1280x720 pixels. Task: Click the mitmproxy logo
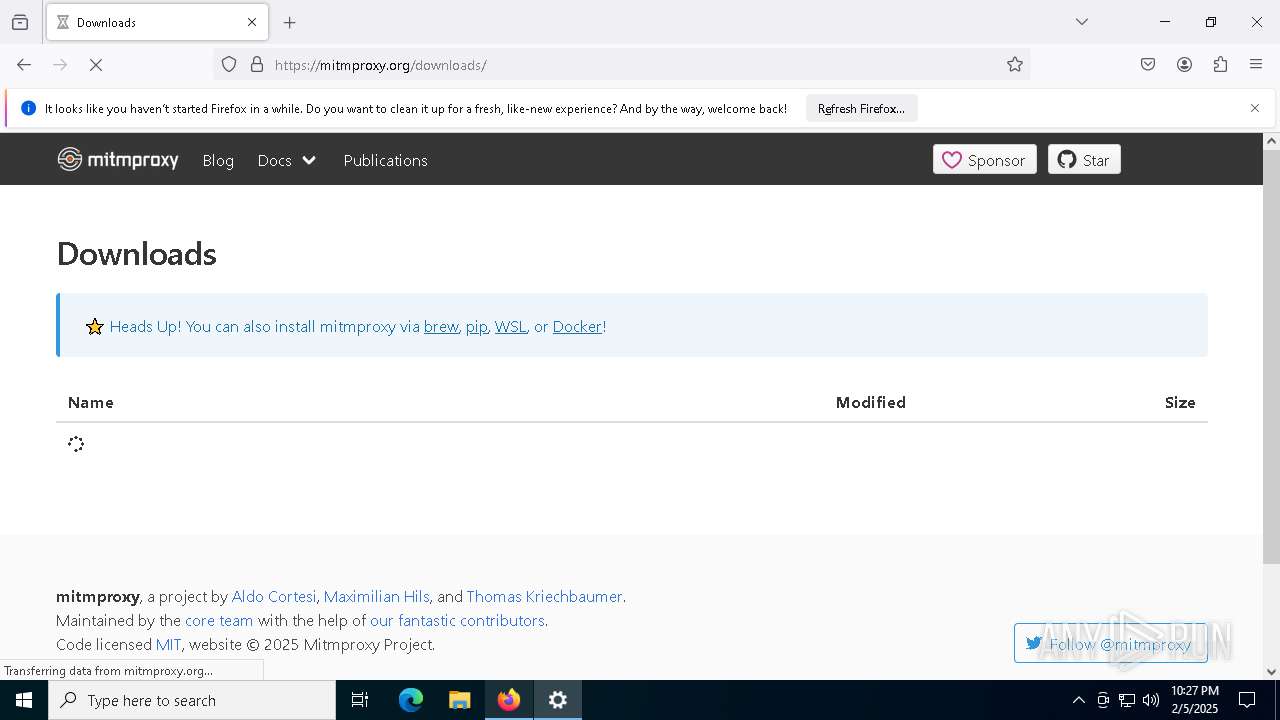click(x=118, y=160)
